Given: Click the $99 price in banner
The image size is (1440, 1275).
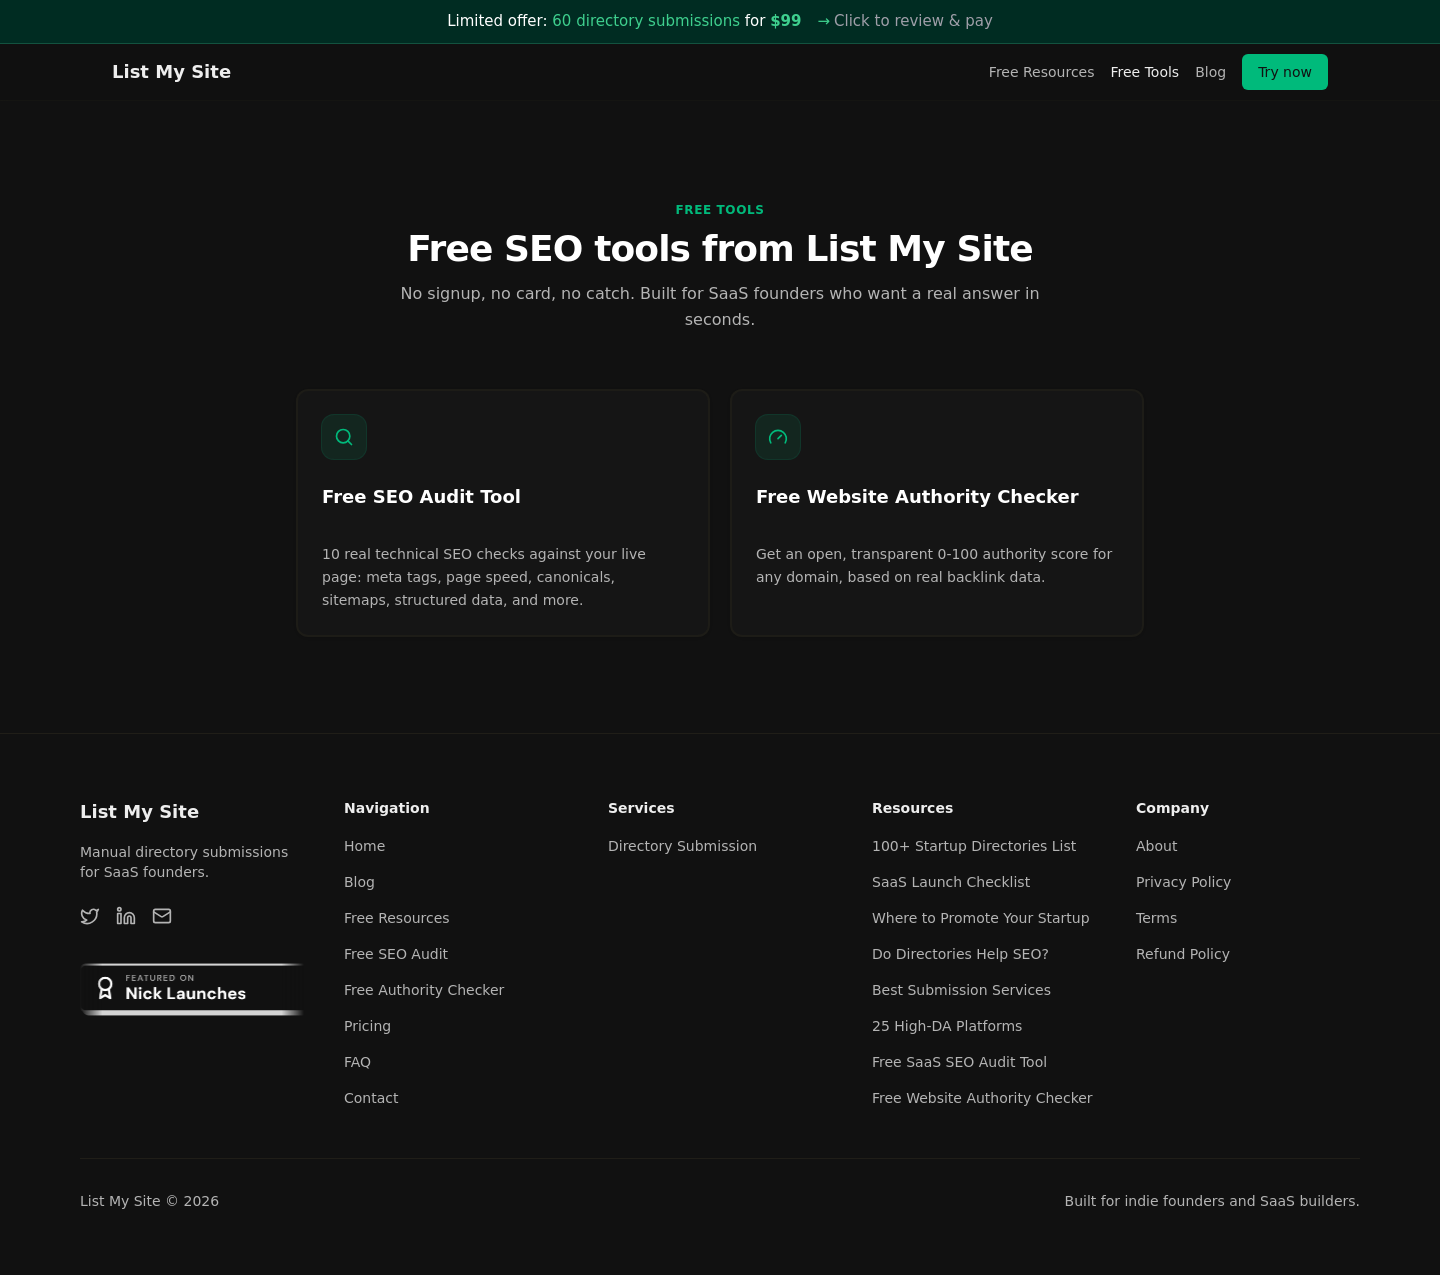Looking at the screenshot, I should pos(786,21).
